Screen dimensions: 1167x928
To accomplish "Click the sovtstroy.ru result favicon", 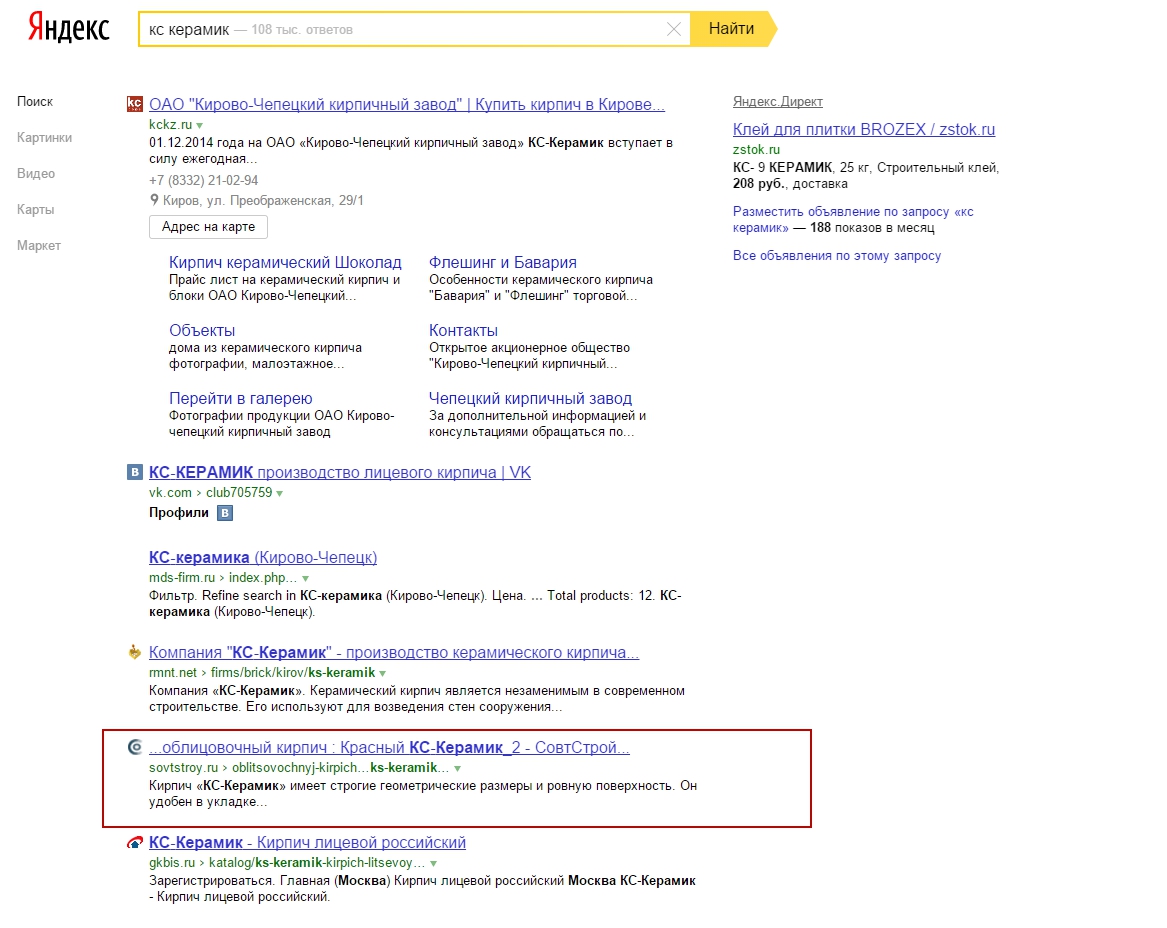I will (135, 747).
